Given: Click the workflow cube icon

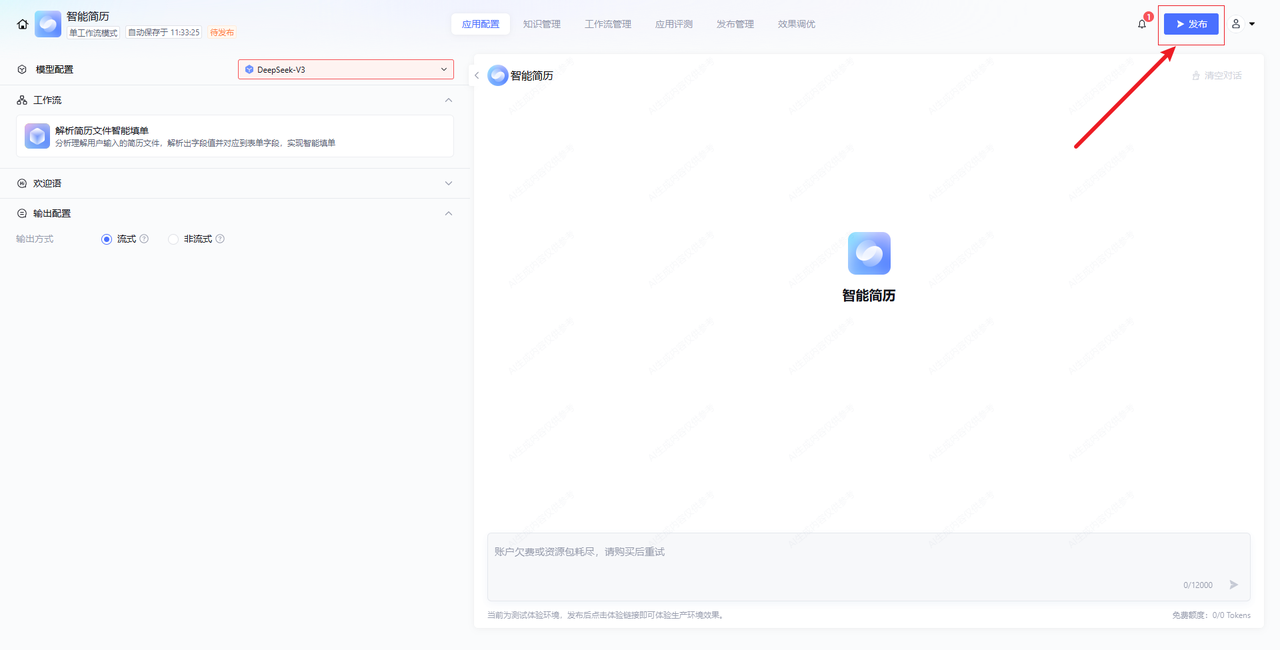Looking at the screenshot, I should pyautogui.click(x=37, y=136).
